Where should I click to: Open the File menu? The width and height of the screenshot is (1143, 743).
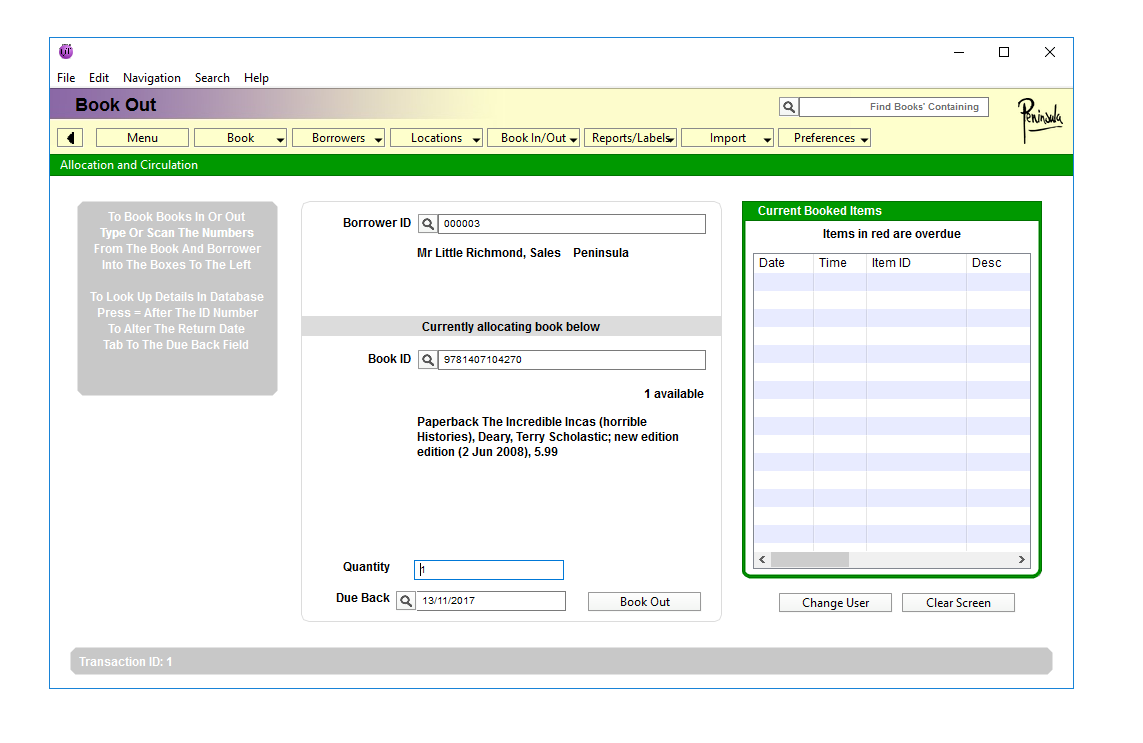pos(66,78)
